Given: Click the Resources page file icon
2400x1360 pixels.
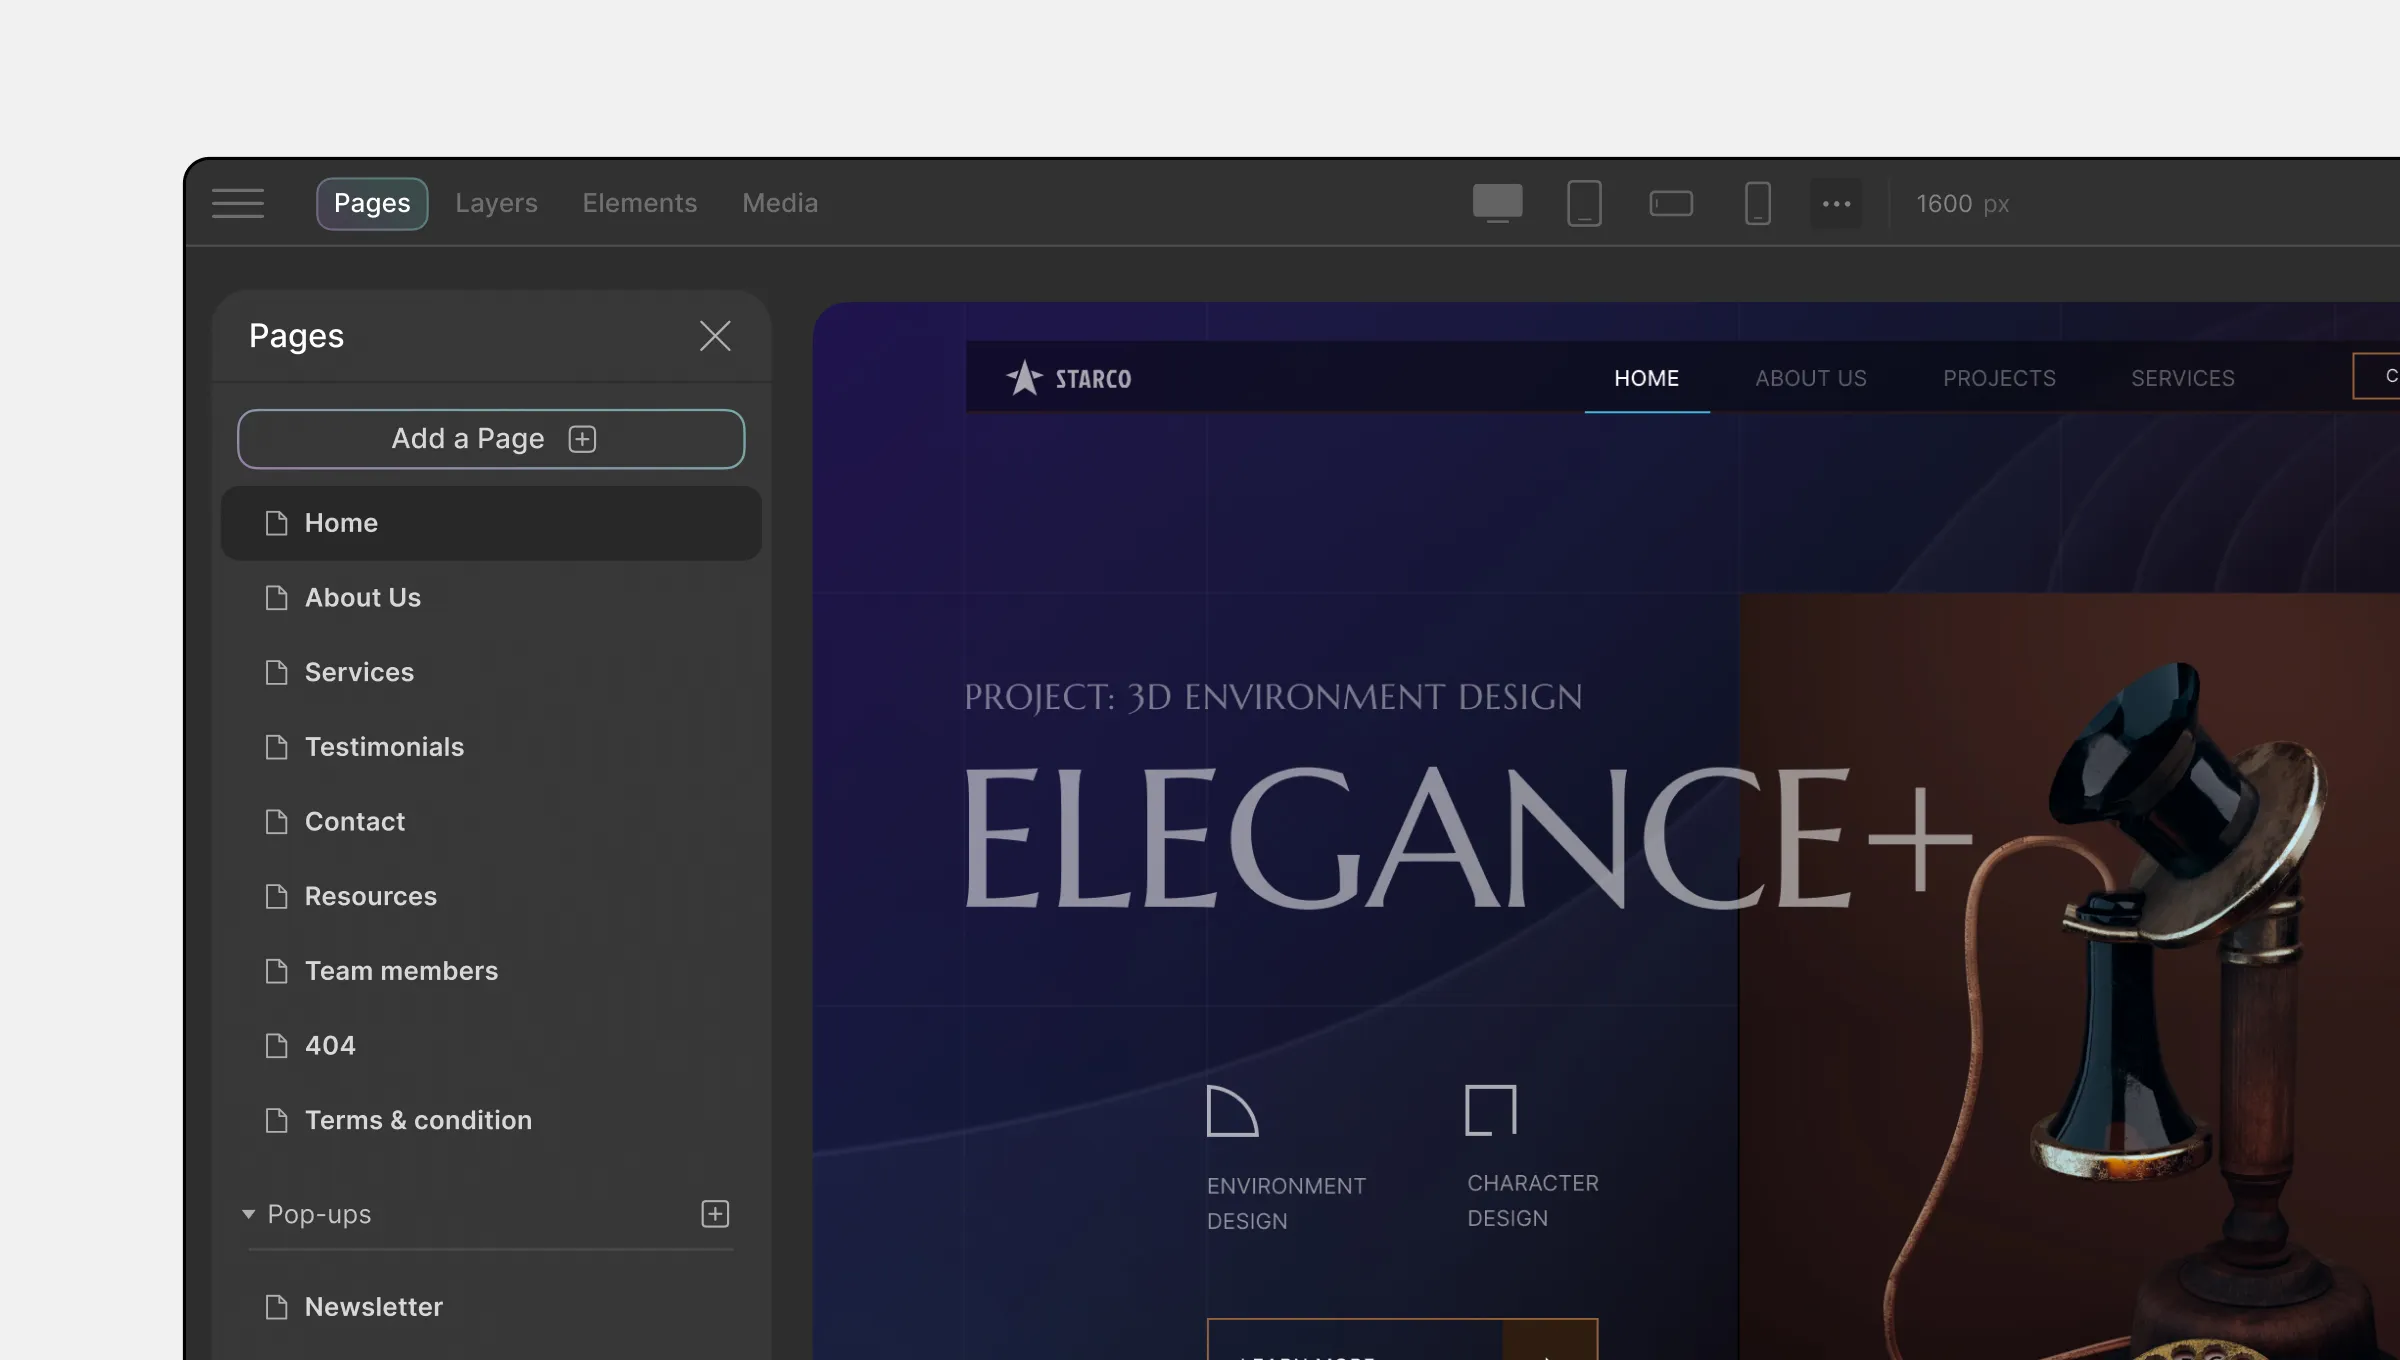Looking at the screenshot, I should (x=276, y=896).
